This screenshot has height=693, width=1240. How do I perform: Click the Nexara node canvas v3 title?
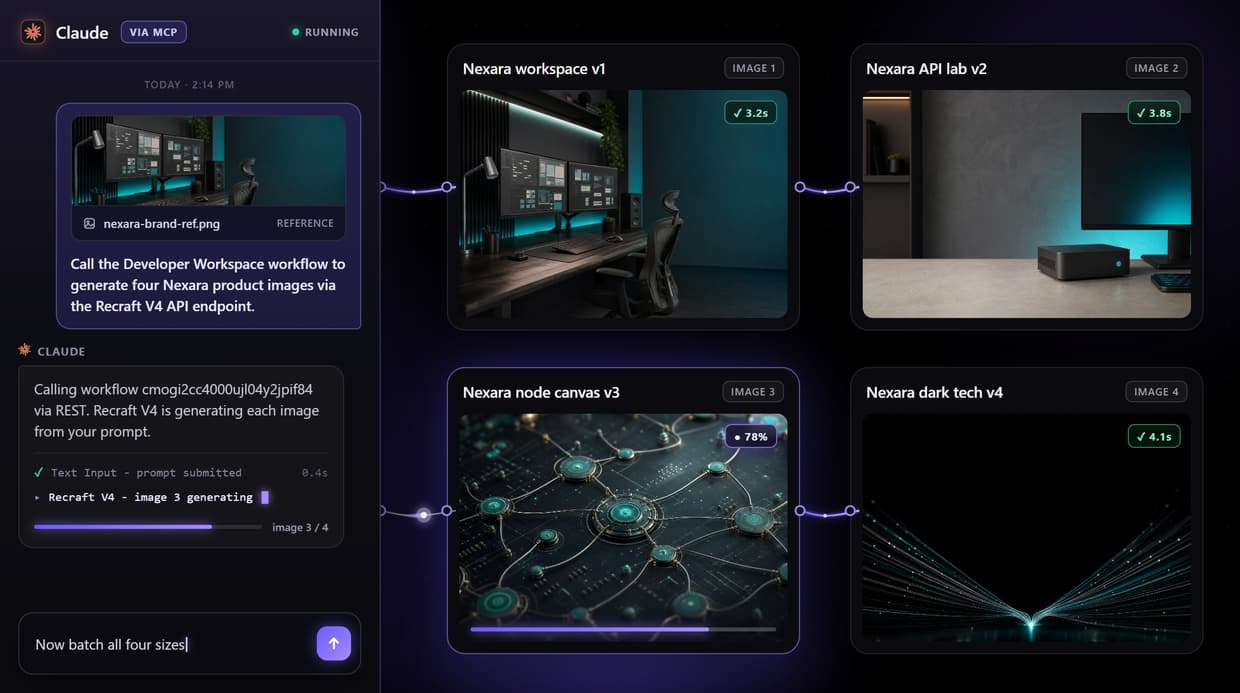click(x=541, y=392)
